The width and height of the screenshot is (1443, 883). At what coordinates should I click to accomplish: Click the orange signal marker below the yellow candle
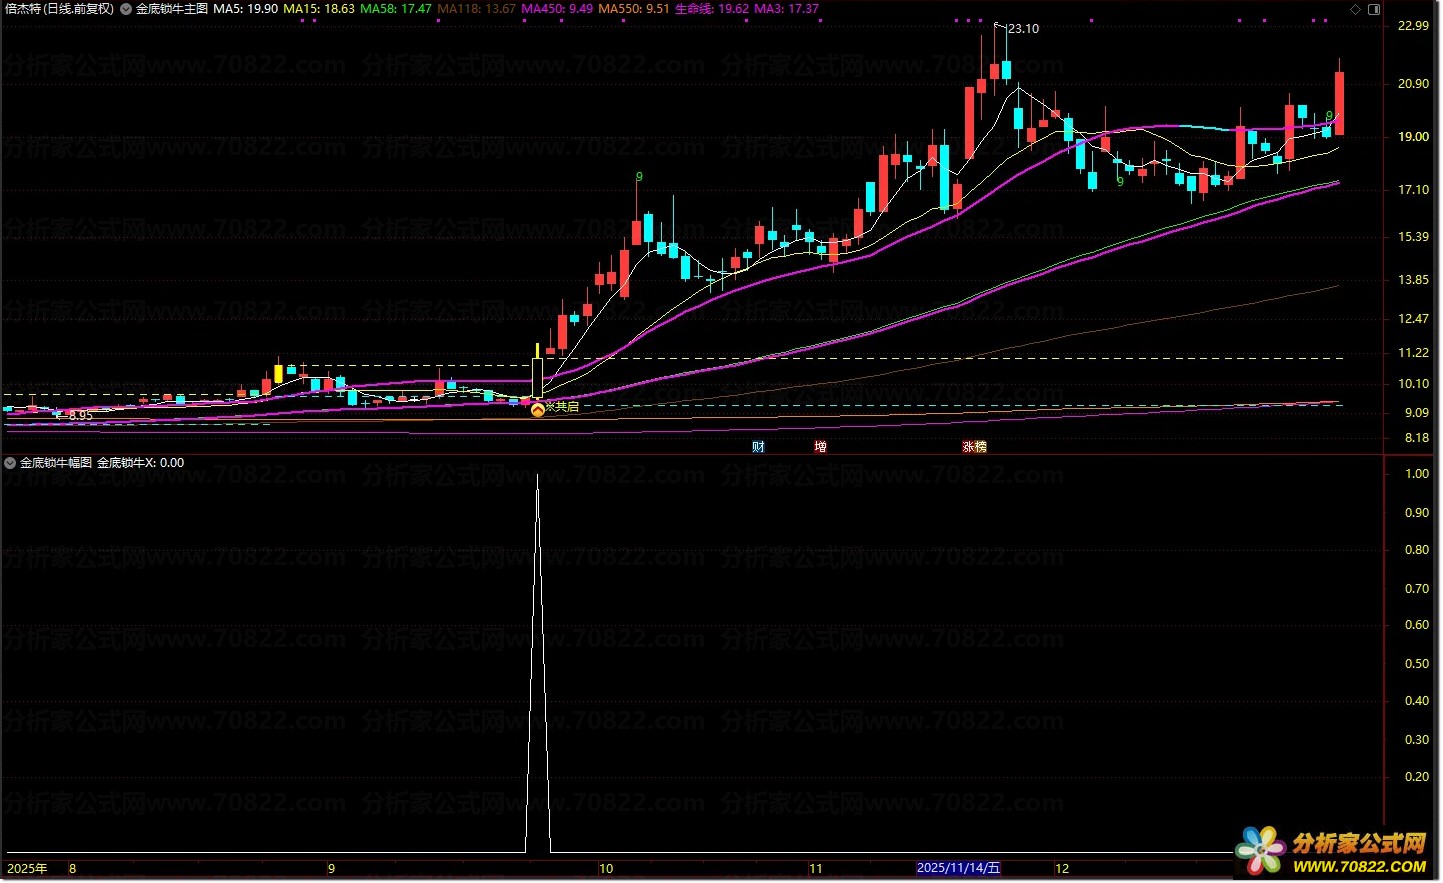tap(538, 408)
